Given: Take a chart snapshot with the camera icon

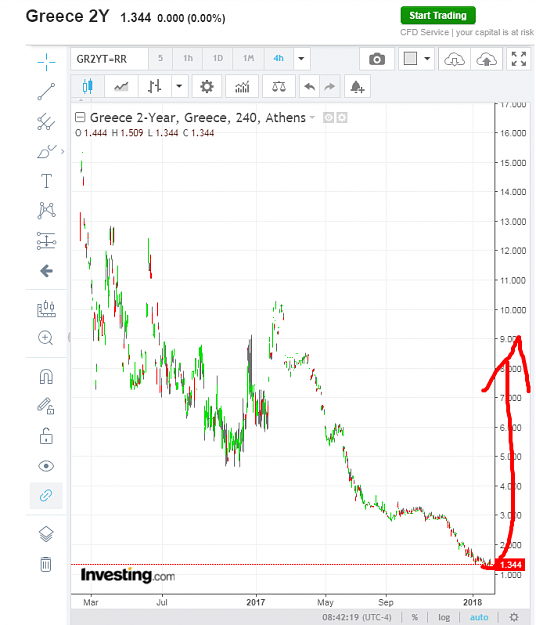Looking at the screenshot, I should pyautogui.click(x=377, y=59).
